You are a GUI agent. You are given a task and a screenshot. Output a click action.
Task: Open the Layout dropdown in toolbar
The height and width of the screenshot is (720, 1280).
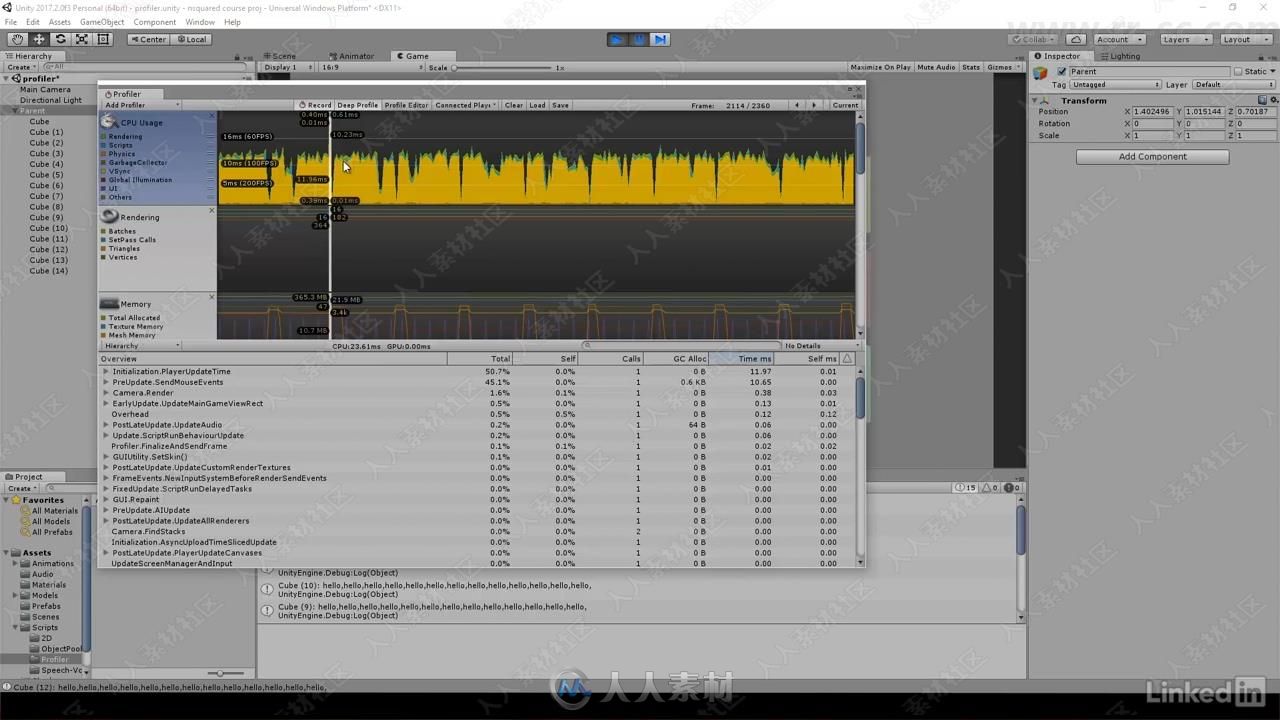[1246, 39]
